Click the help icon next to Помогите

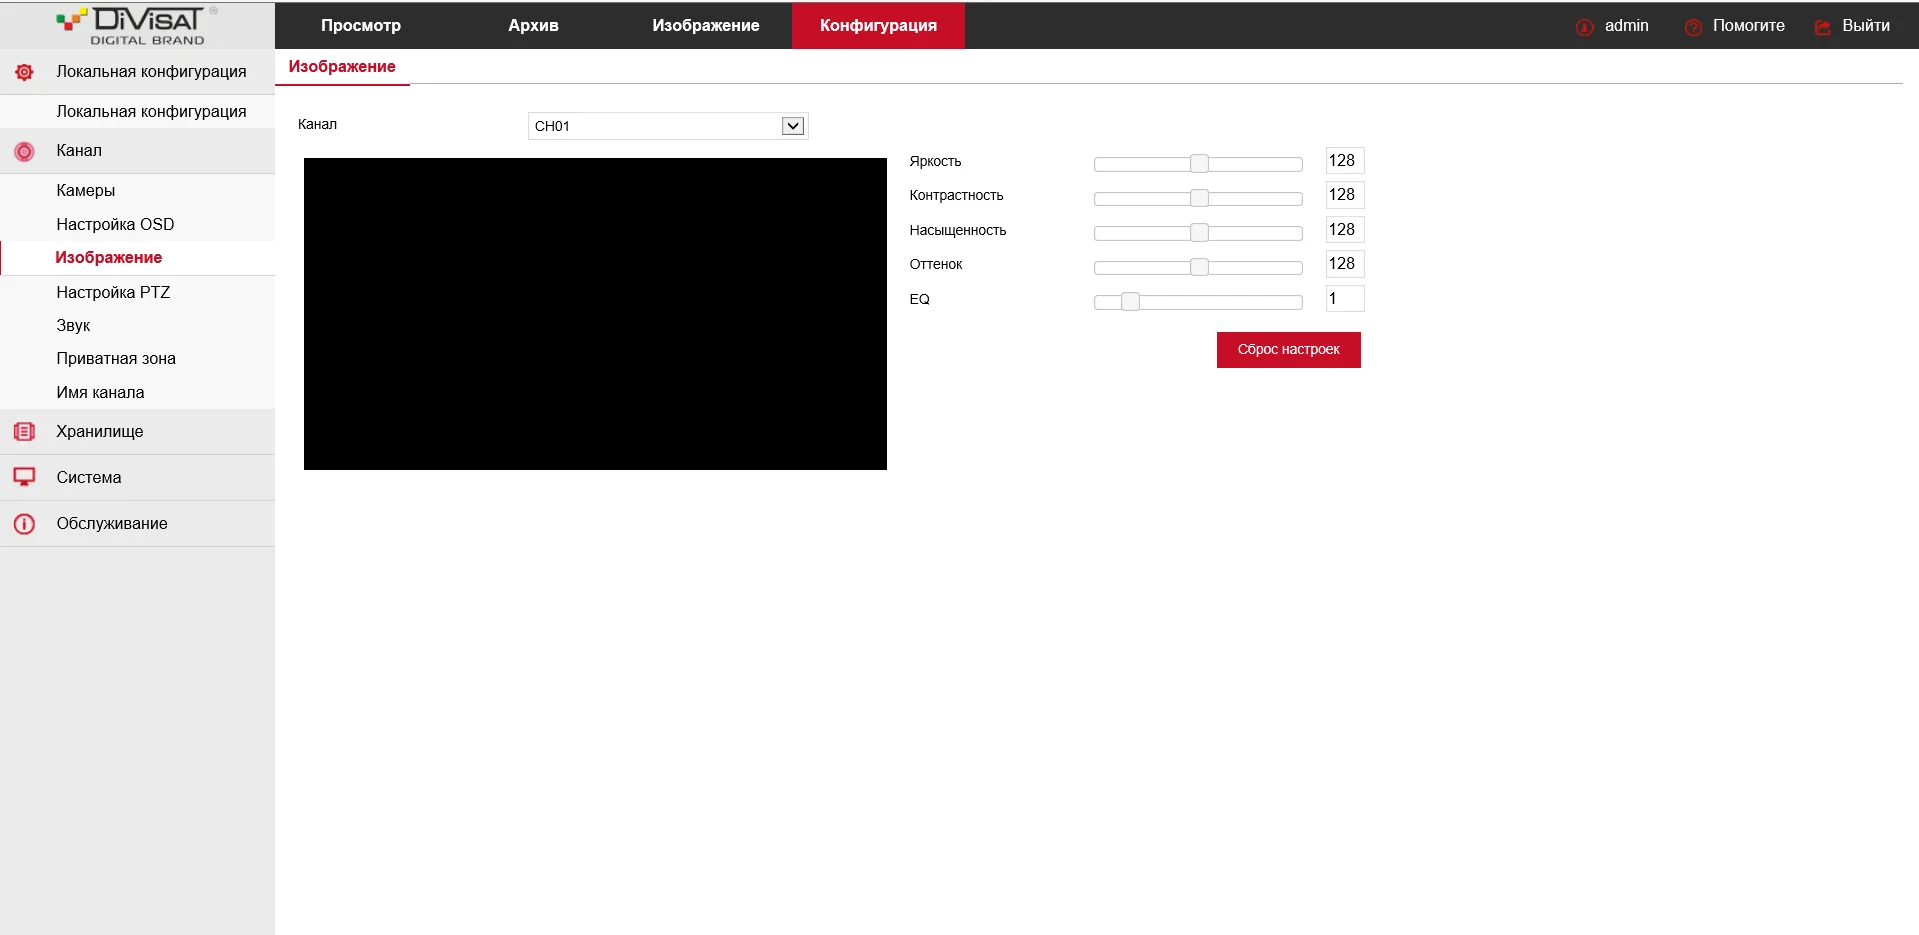click(x=1693, y=27)
